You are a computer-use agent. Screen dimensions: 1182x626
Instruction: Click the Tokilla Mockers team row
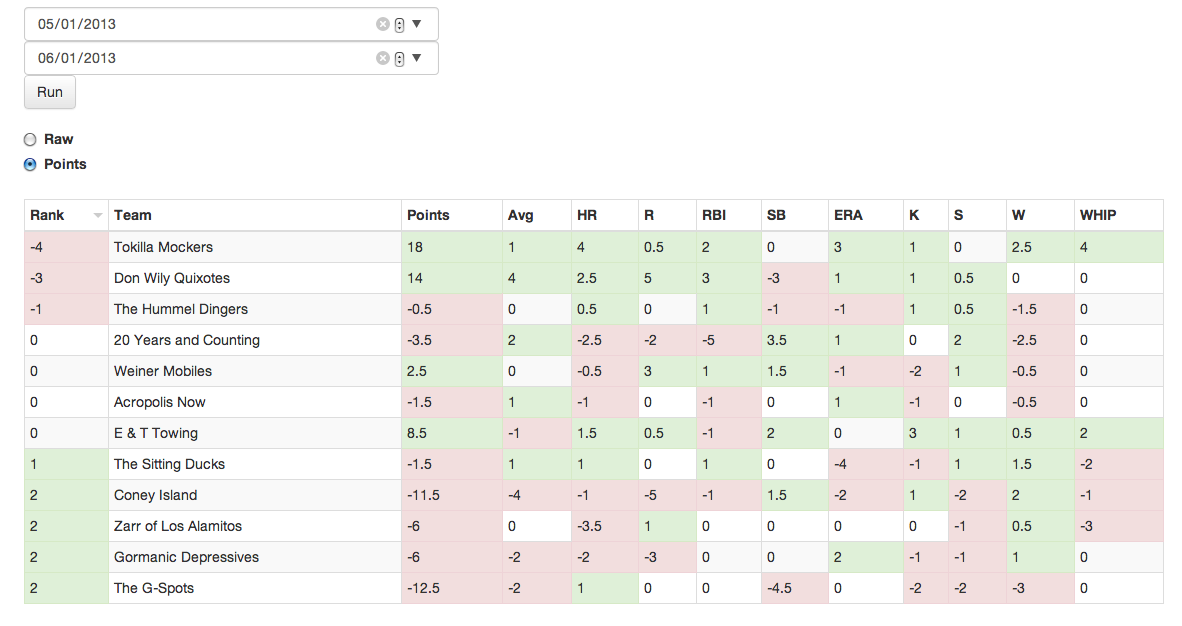pos(163,247)
